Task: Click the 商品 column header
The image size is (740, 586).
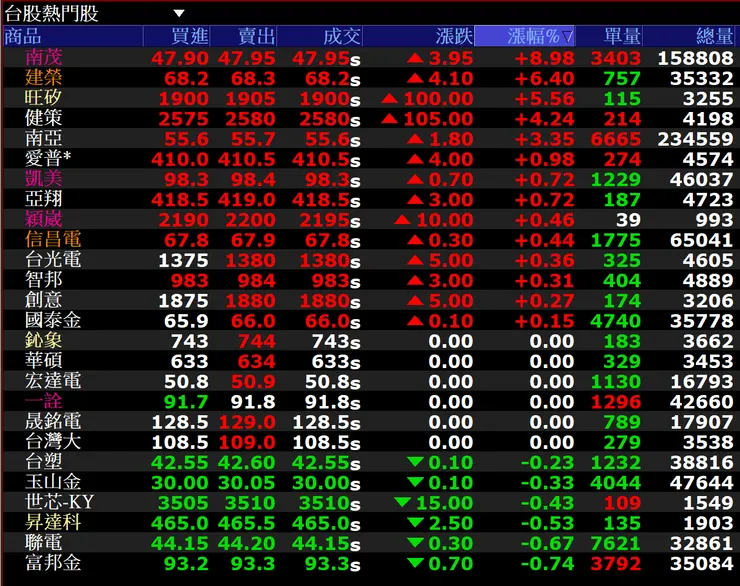Action: (x=73, y=36)
